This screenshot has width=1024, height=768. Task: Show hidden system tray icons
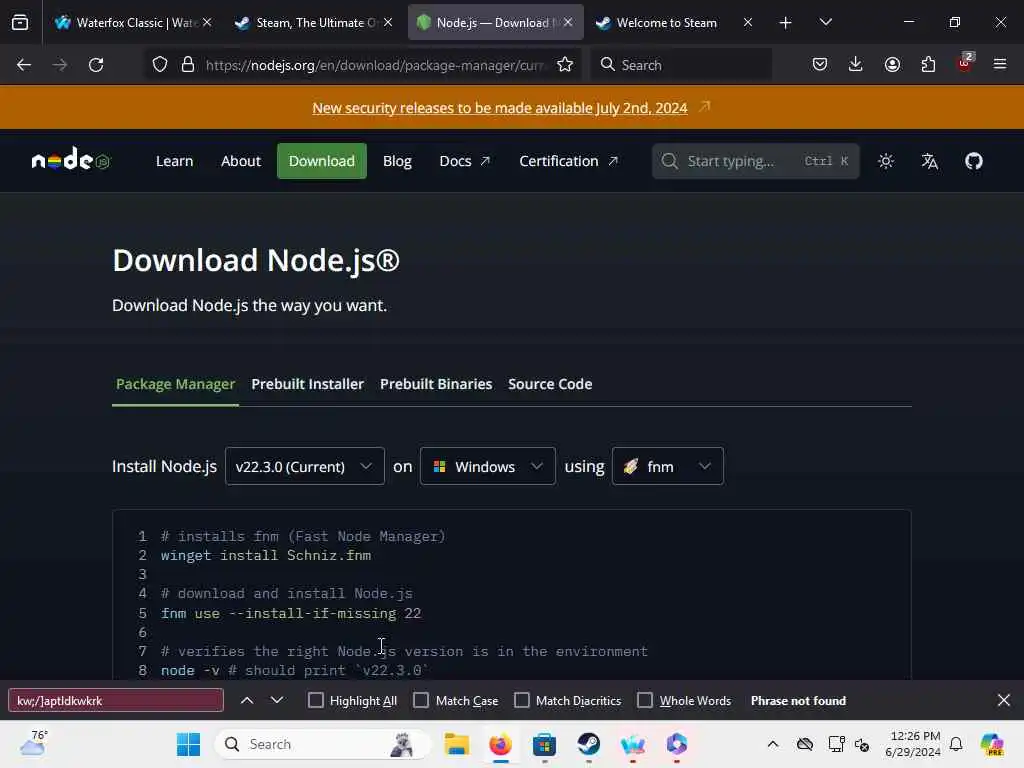pyautogui.click(x=773, y=744)
